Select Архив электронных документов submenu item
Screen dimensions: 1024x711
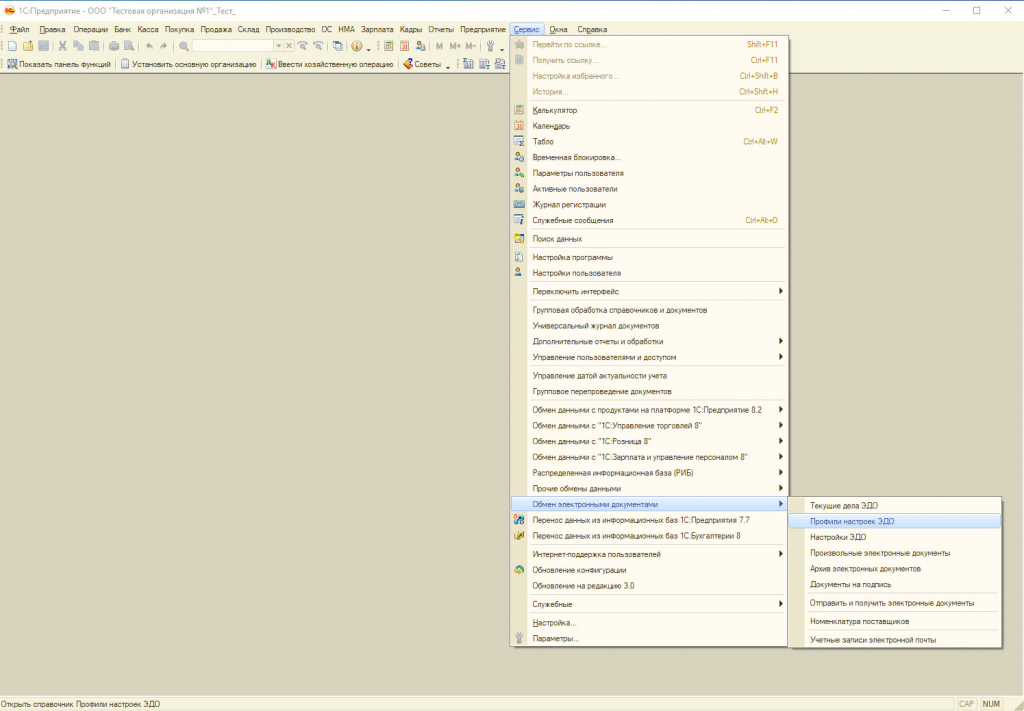click(895, 569)
